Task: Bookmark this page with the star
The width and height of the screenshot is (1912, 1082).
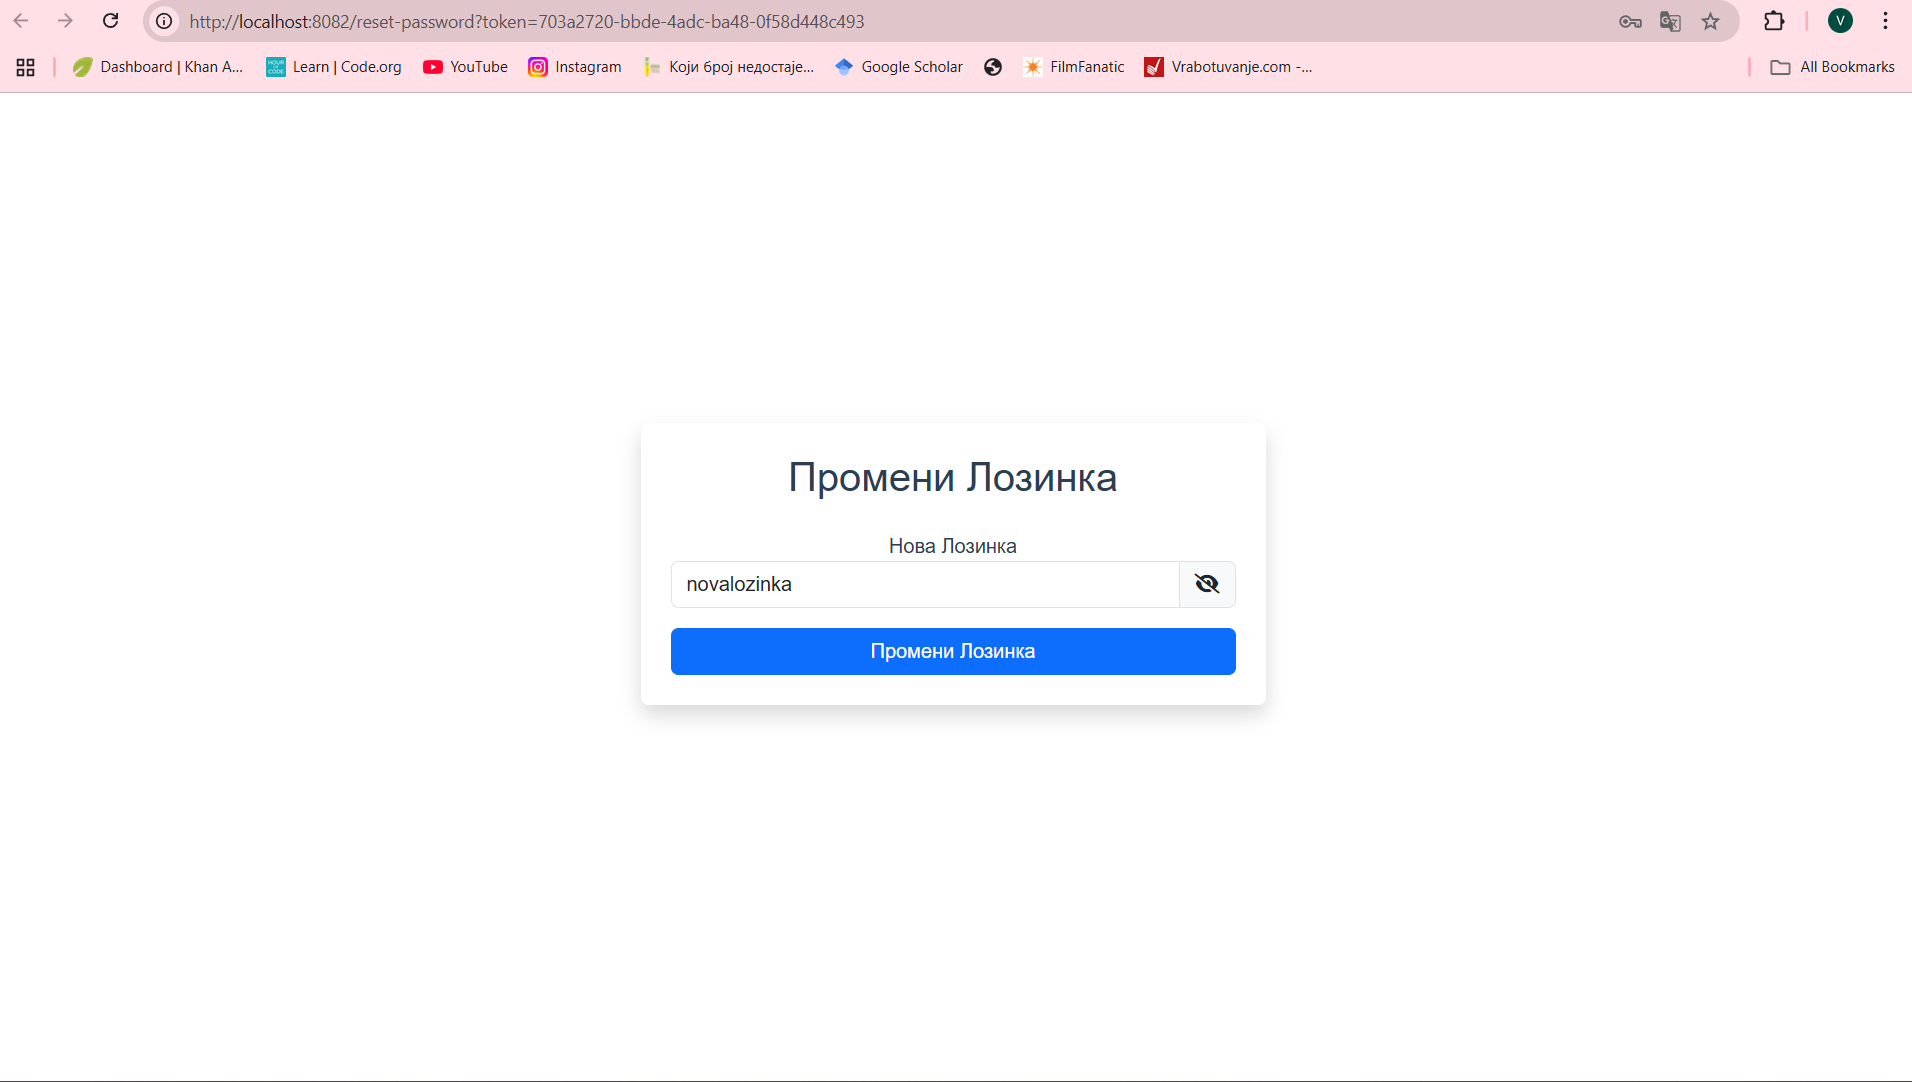Action: [x=1711, y=21]
